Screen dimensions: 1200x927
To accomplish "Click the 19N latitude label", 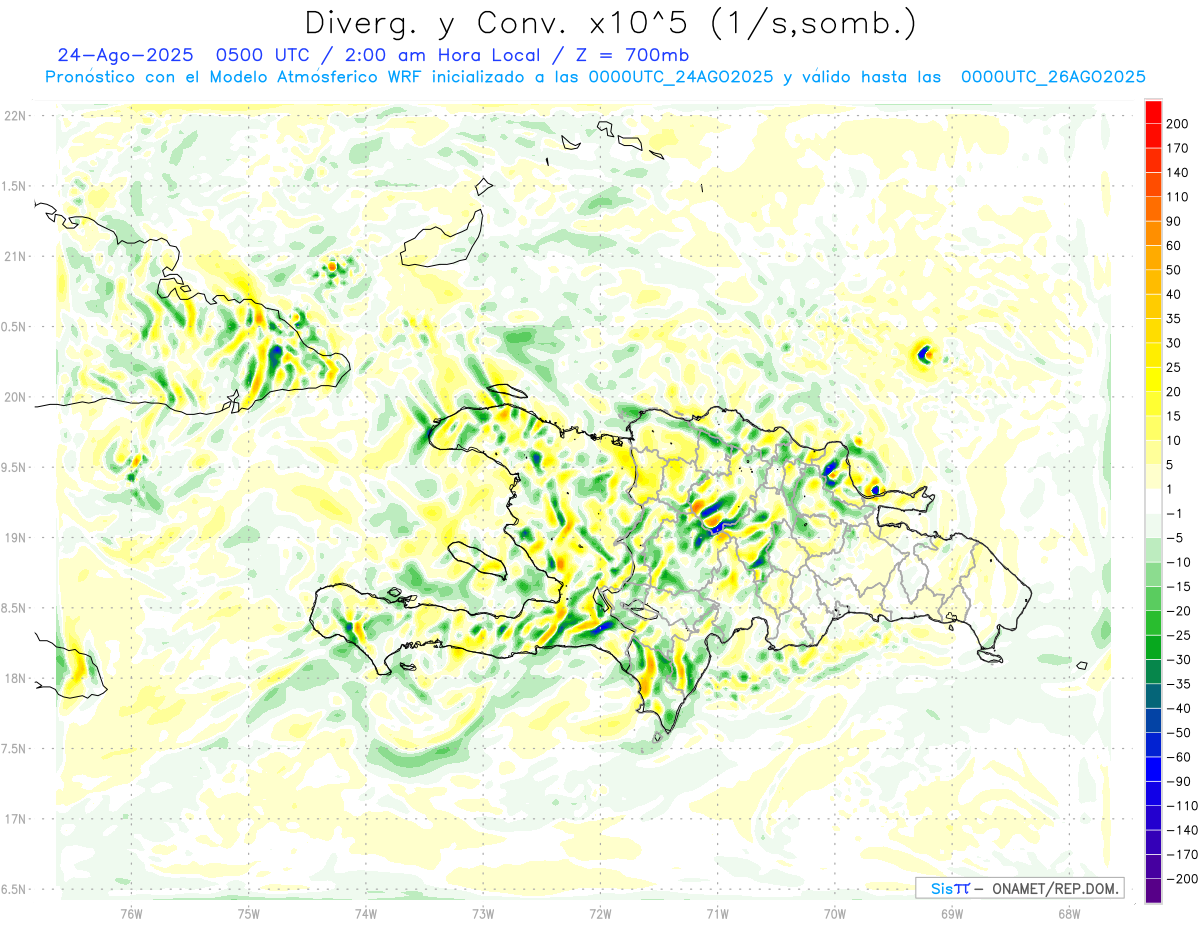I will point(14,538).
